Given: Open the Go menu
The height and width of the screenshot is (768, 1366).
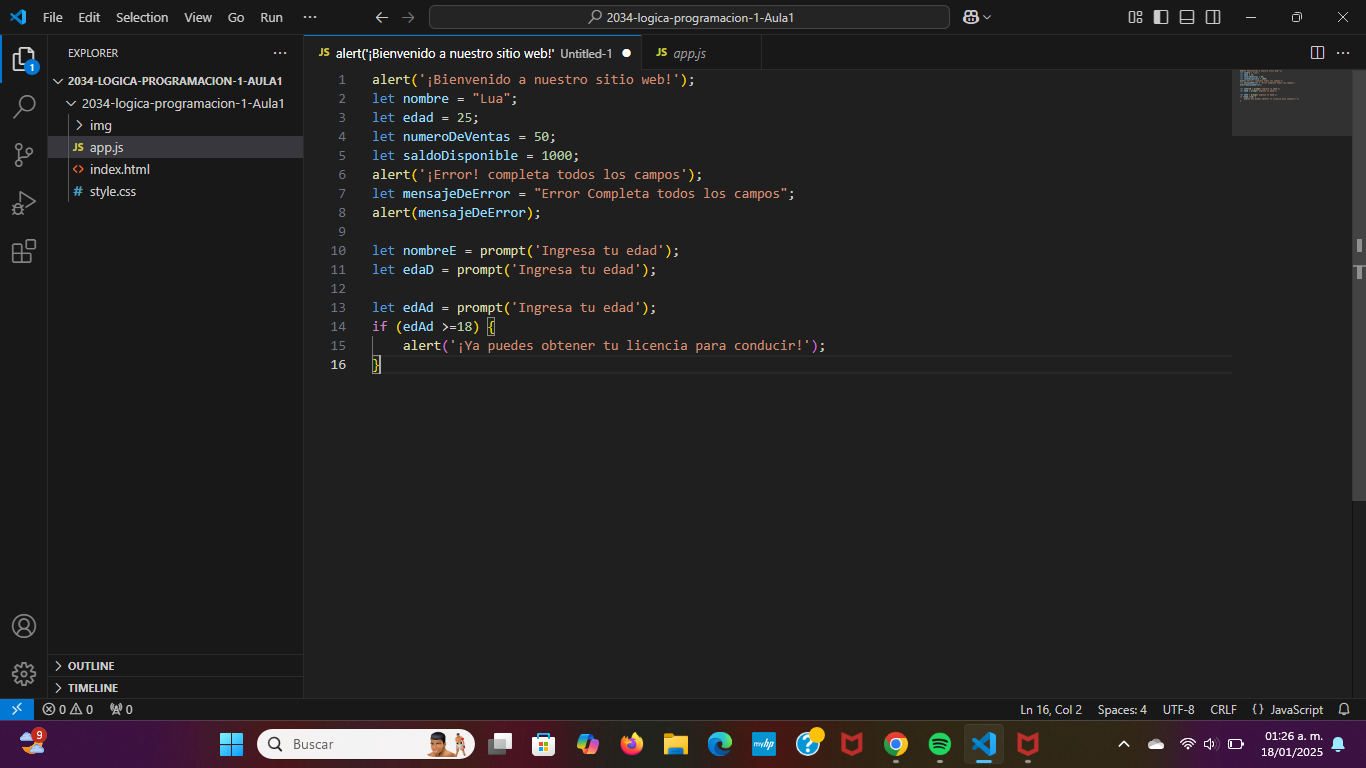Looking at the screenshot, I should pos(236,17).
